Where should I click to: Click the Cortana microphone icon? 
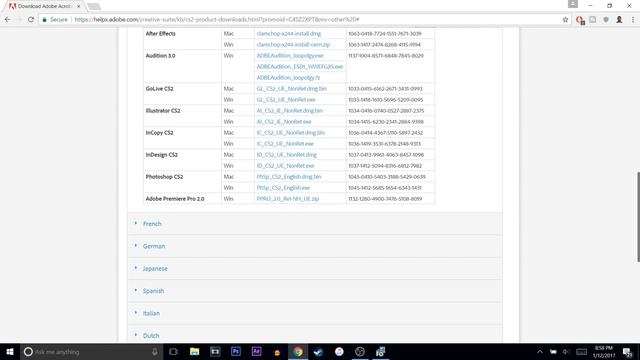[x=155, y=351]
